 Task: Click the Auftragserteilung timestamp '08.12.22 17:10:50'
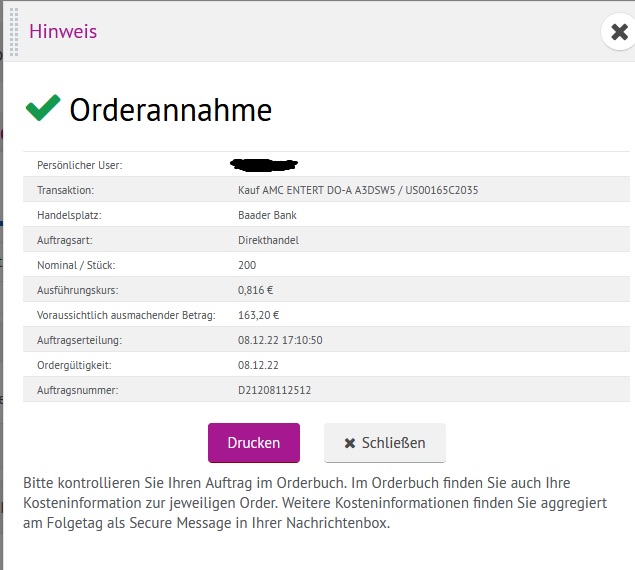(280, 340)
